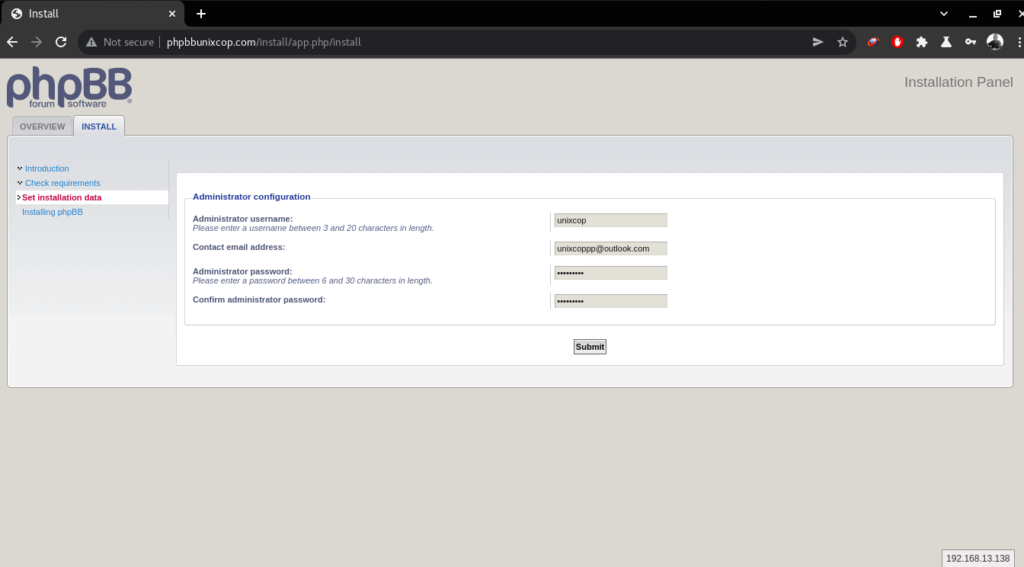Open a new browser tab
This screenshot has width=1024, height=567.
(x=201, y=14)
